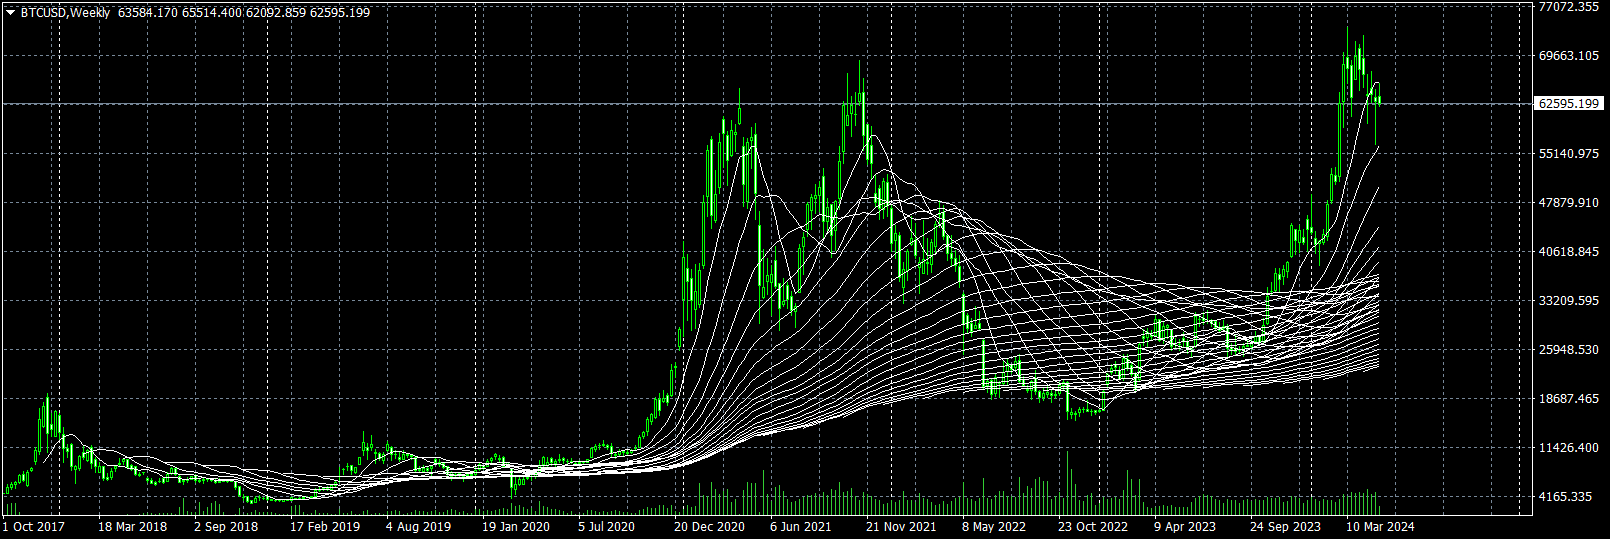Image resolution: width=1610 pixels, height=539 pixels.
Task: Click the 21 Nov 2021 date label
Action: (901, 527)
